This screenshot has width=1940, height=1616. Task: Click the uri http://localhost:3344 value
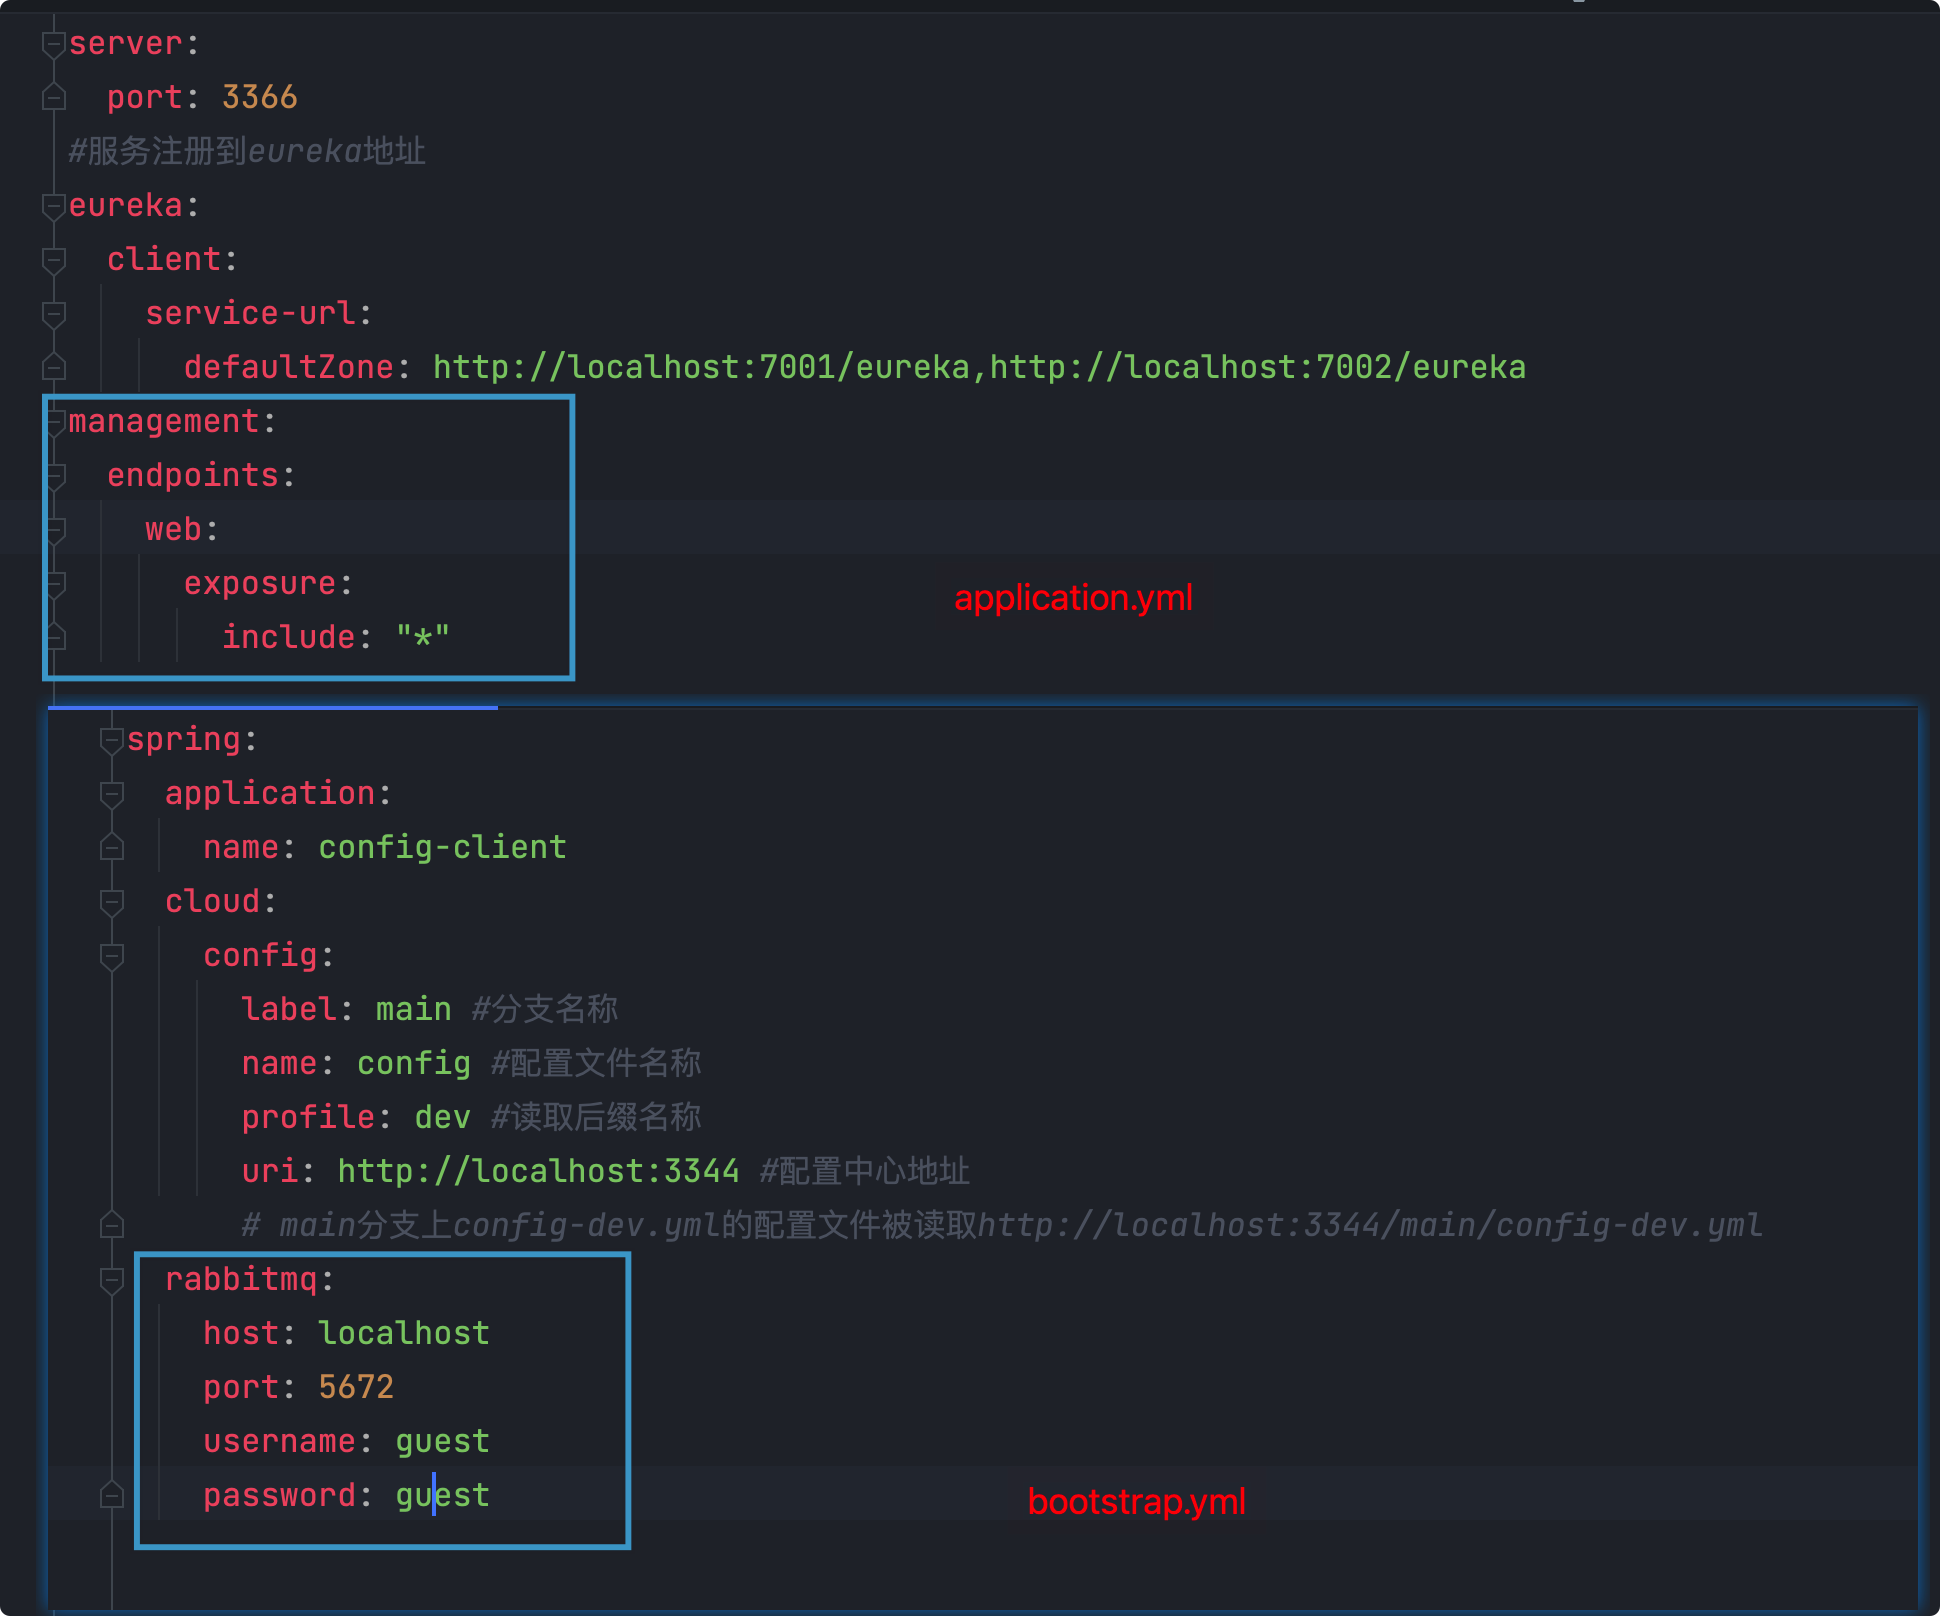pyautogui.click(x=538, y=1171)
